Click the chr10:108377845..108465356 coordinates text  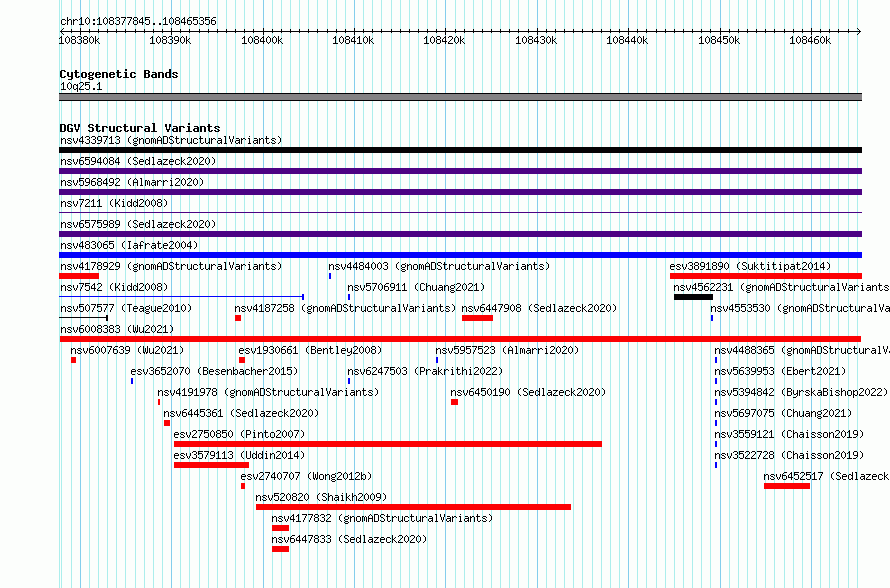coord(138,21)
